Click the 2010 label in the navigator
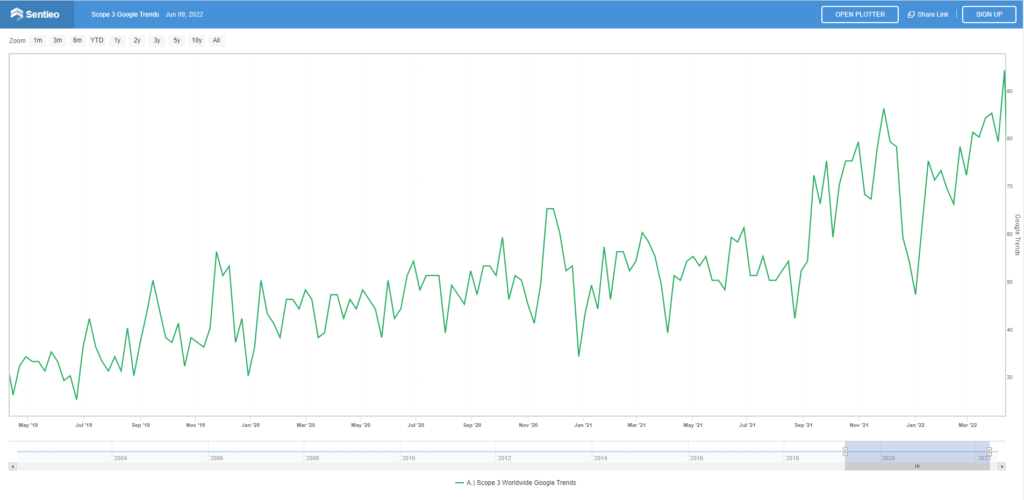The height and width of the screenshot is (500, 1024). (x=408, y=458)
